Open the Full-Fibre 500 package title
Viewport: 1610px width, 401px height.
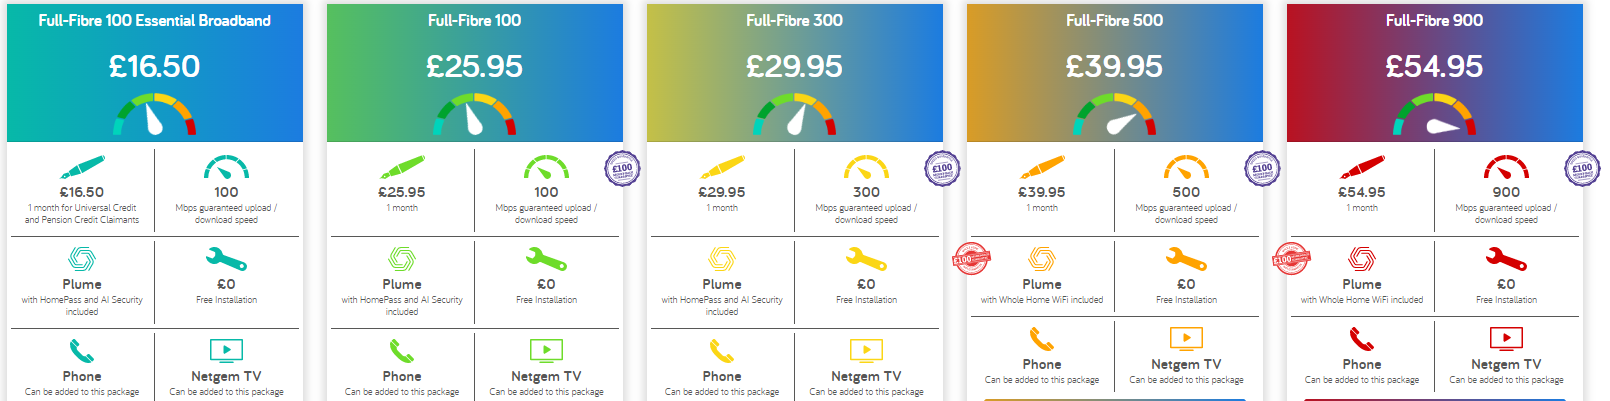pyautogui.click(x=1115, y=20)
